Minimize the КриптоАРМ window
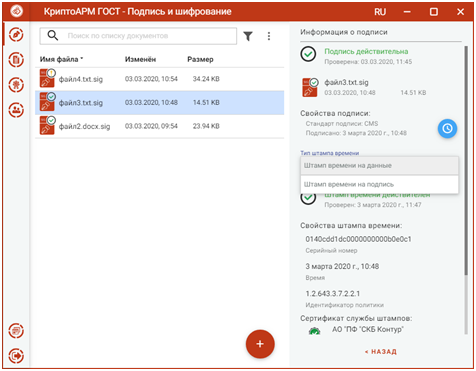The width and height of the screenshot is (476, 371). [407, 12]
